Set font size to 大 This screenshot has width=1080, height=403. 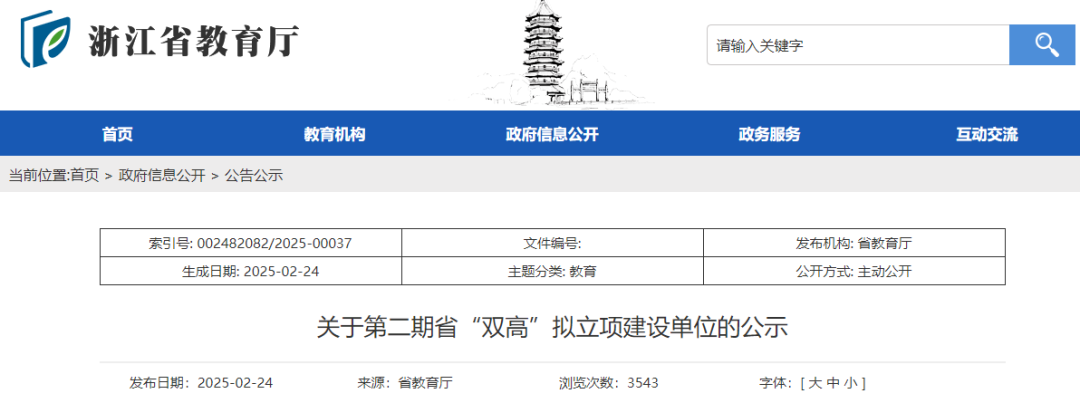pos(815,383)
